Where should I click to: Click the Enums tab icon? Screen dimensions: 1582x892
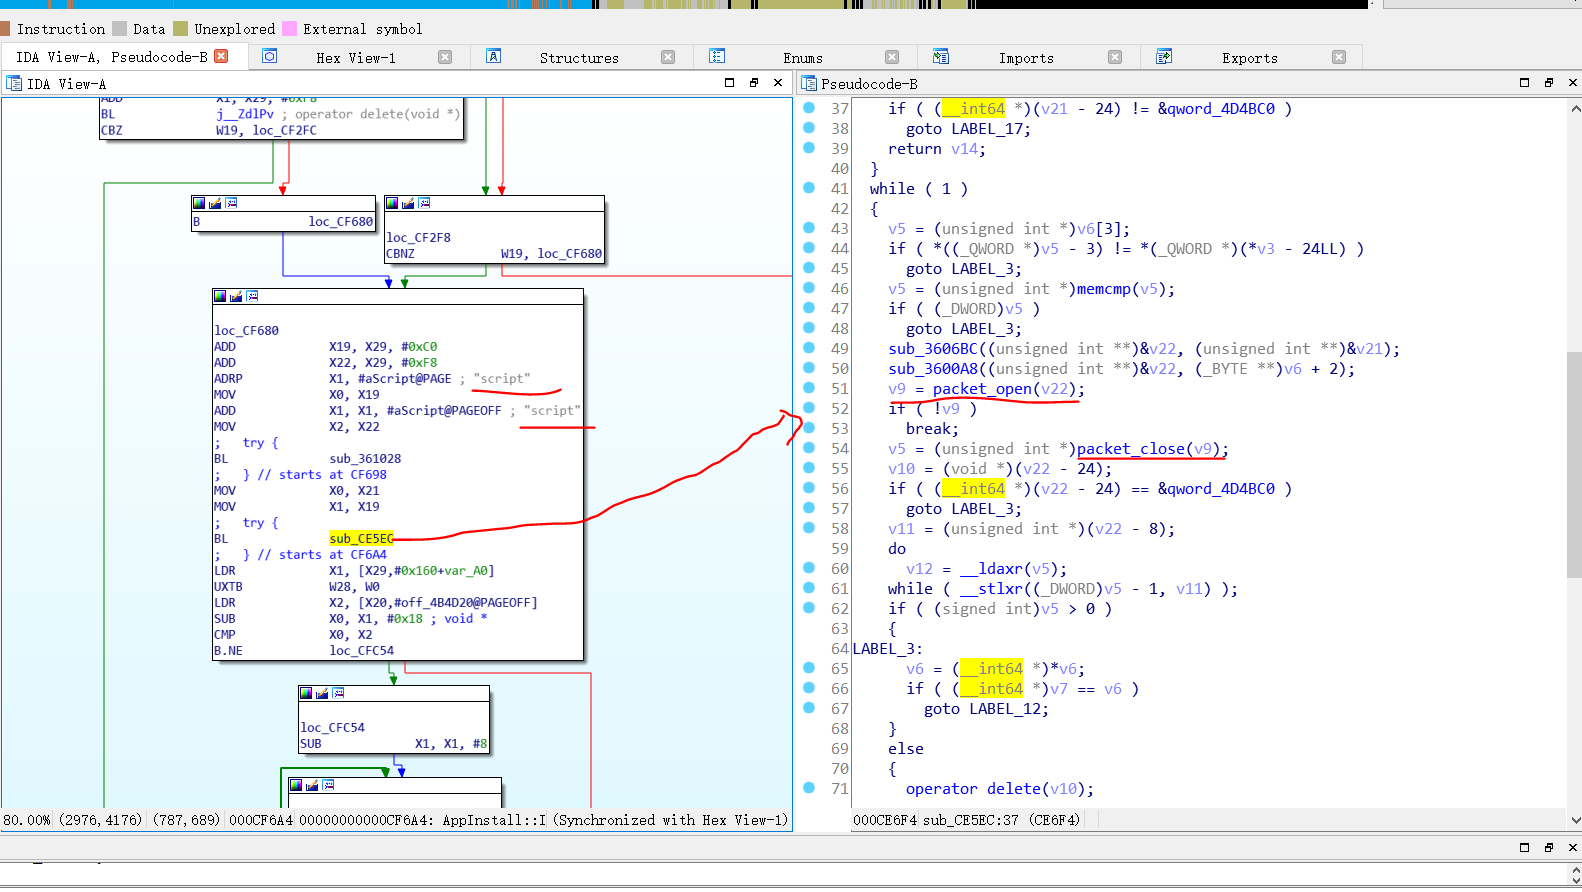[x=717, y=57]
